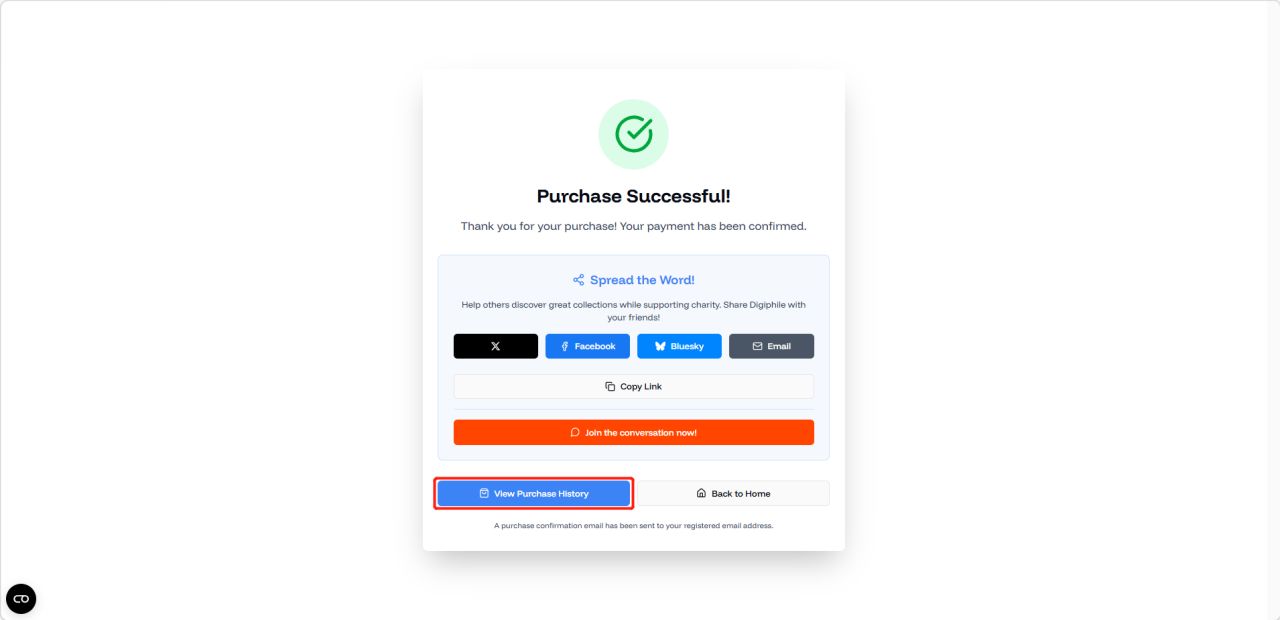Click the shopping bag icon

point(484,494)
